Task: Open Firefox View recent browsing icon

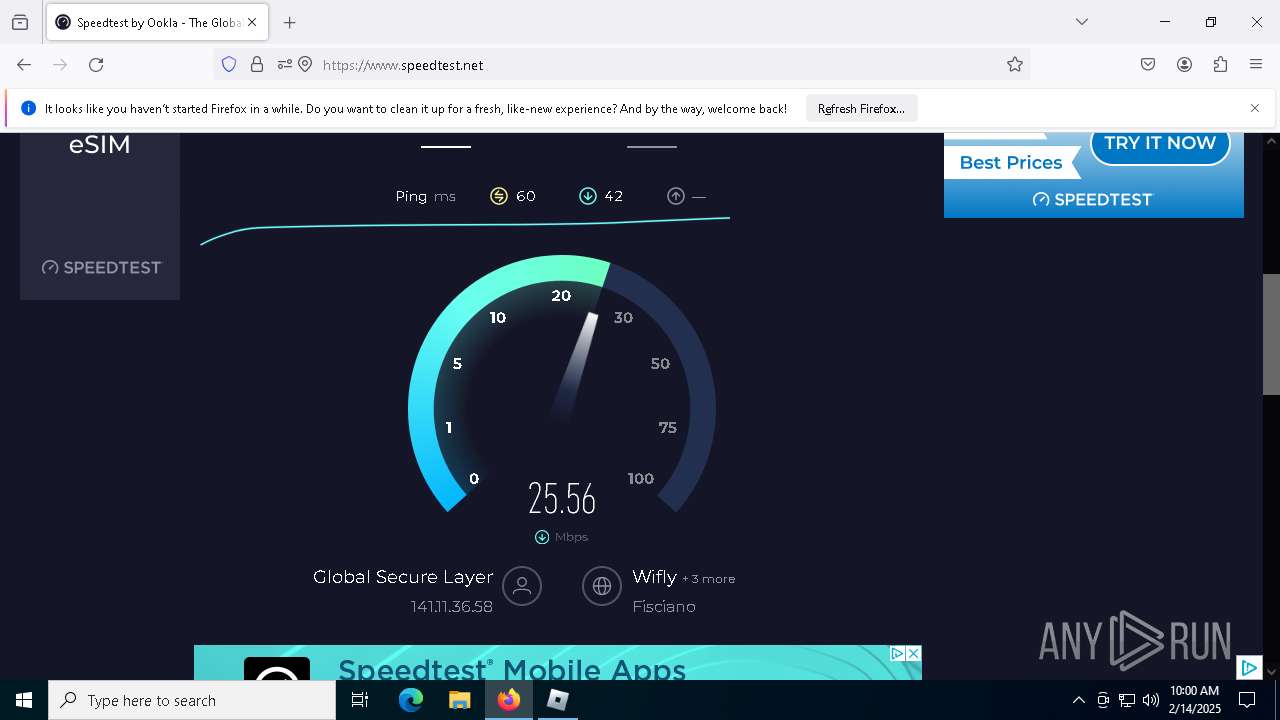Action: [x=20, y=22]
